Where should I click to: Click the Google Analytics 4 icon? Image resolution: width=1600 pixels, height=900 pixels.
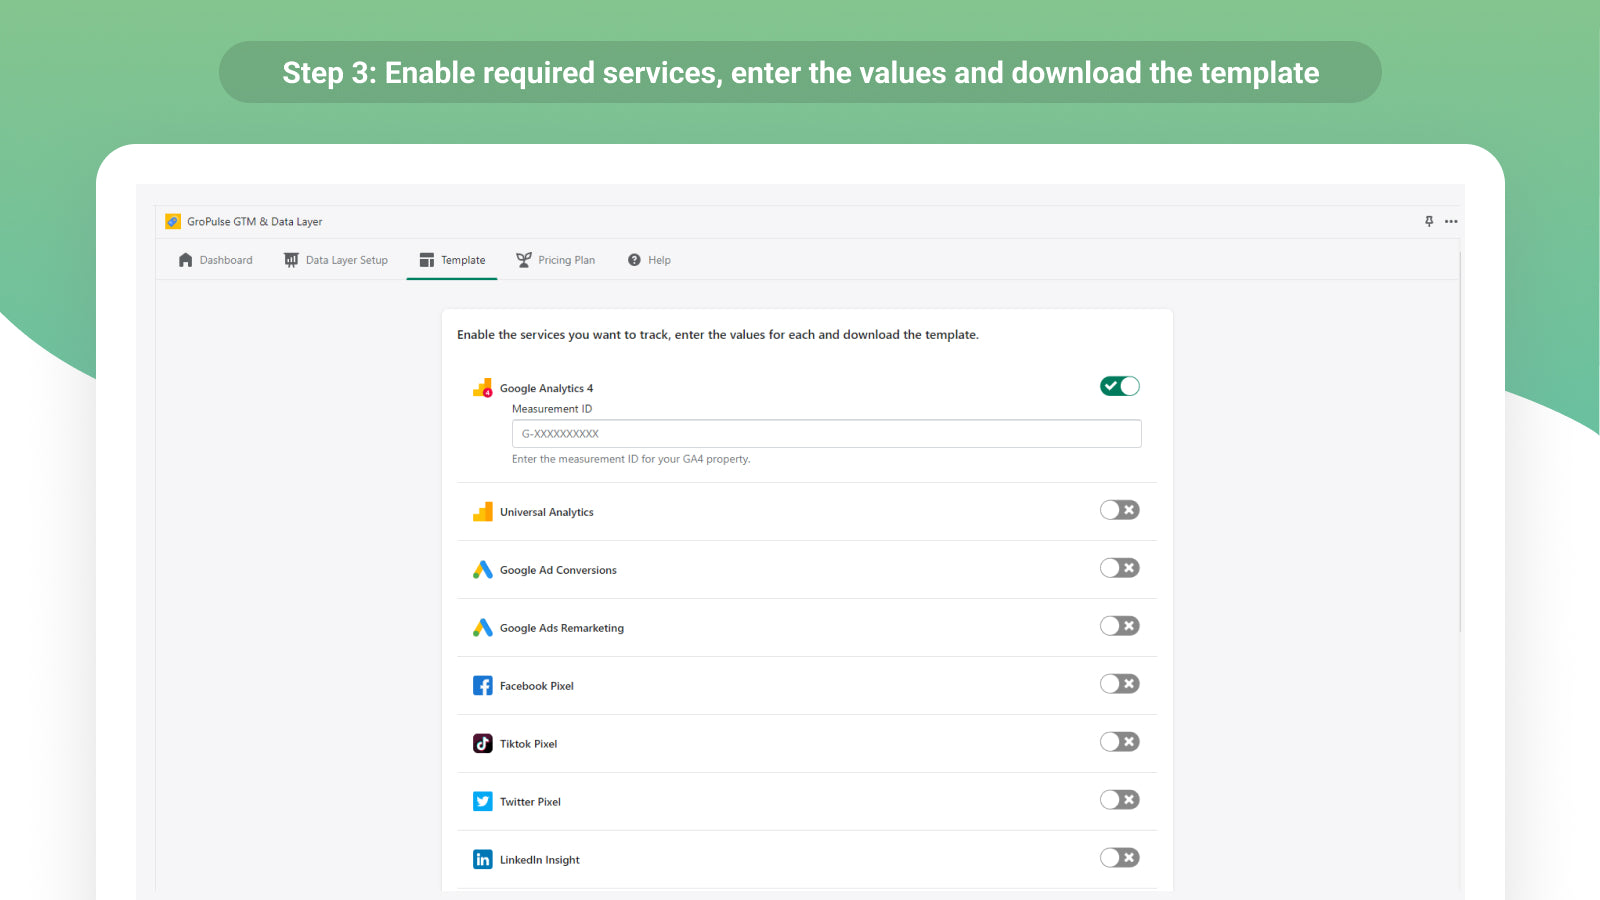click(x=483, y=388)
